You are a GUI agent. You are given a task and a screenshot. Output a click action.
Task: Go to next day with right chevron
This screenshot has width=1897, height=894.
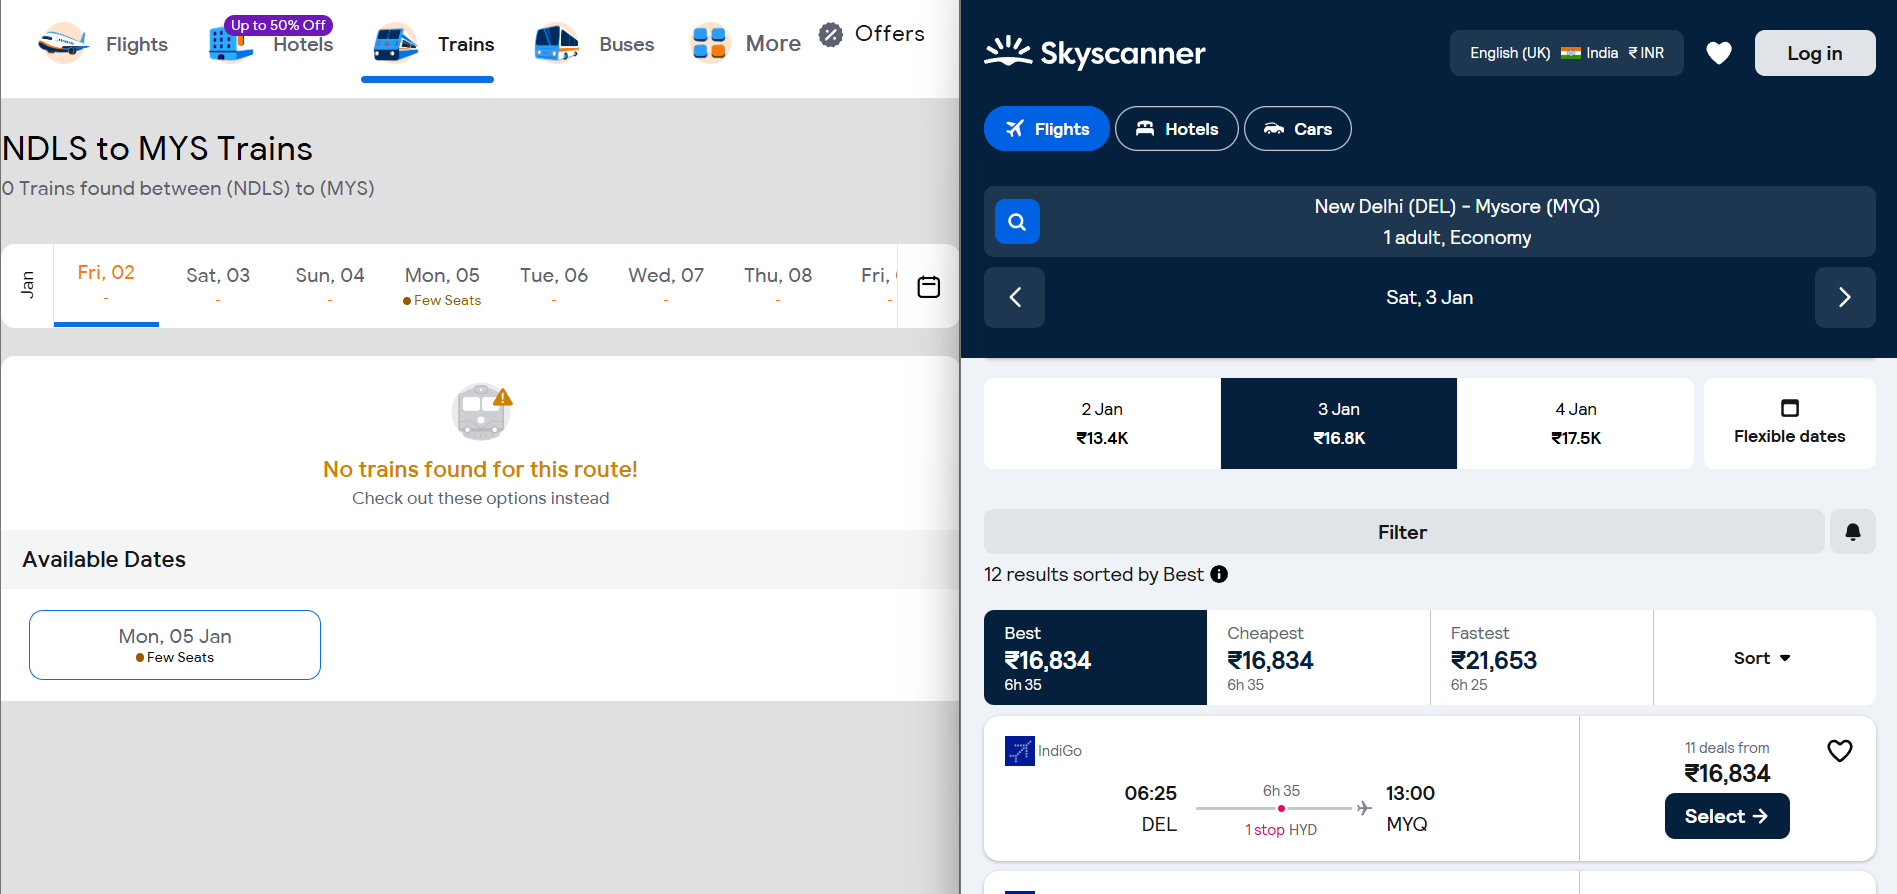tap(1844, 297)
